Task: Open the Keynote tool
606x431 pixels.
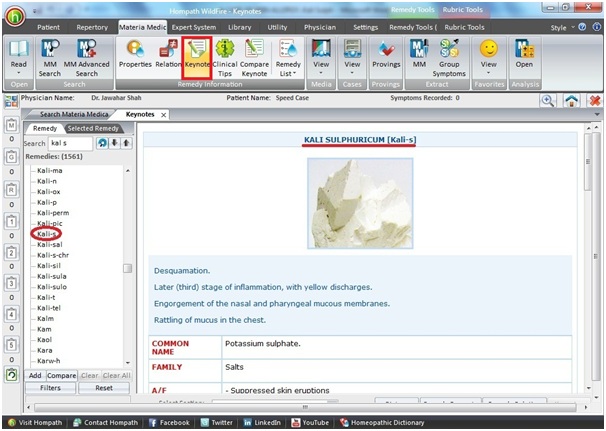Action: (197, 58)
